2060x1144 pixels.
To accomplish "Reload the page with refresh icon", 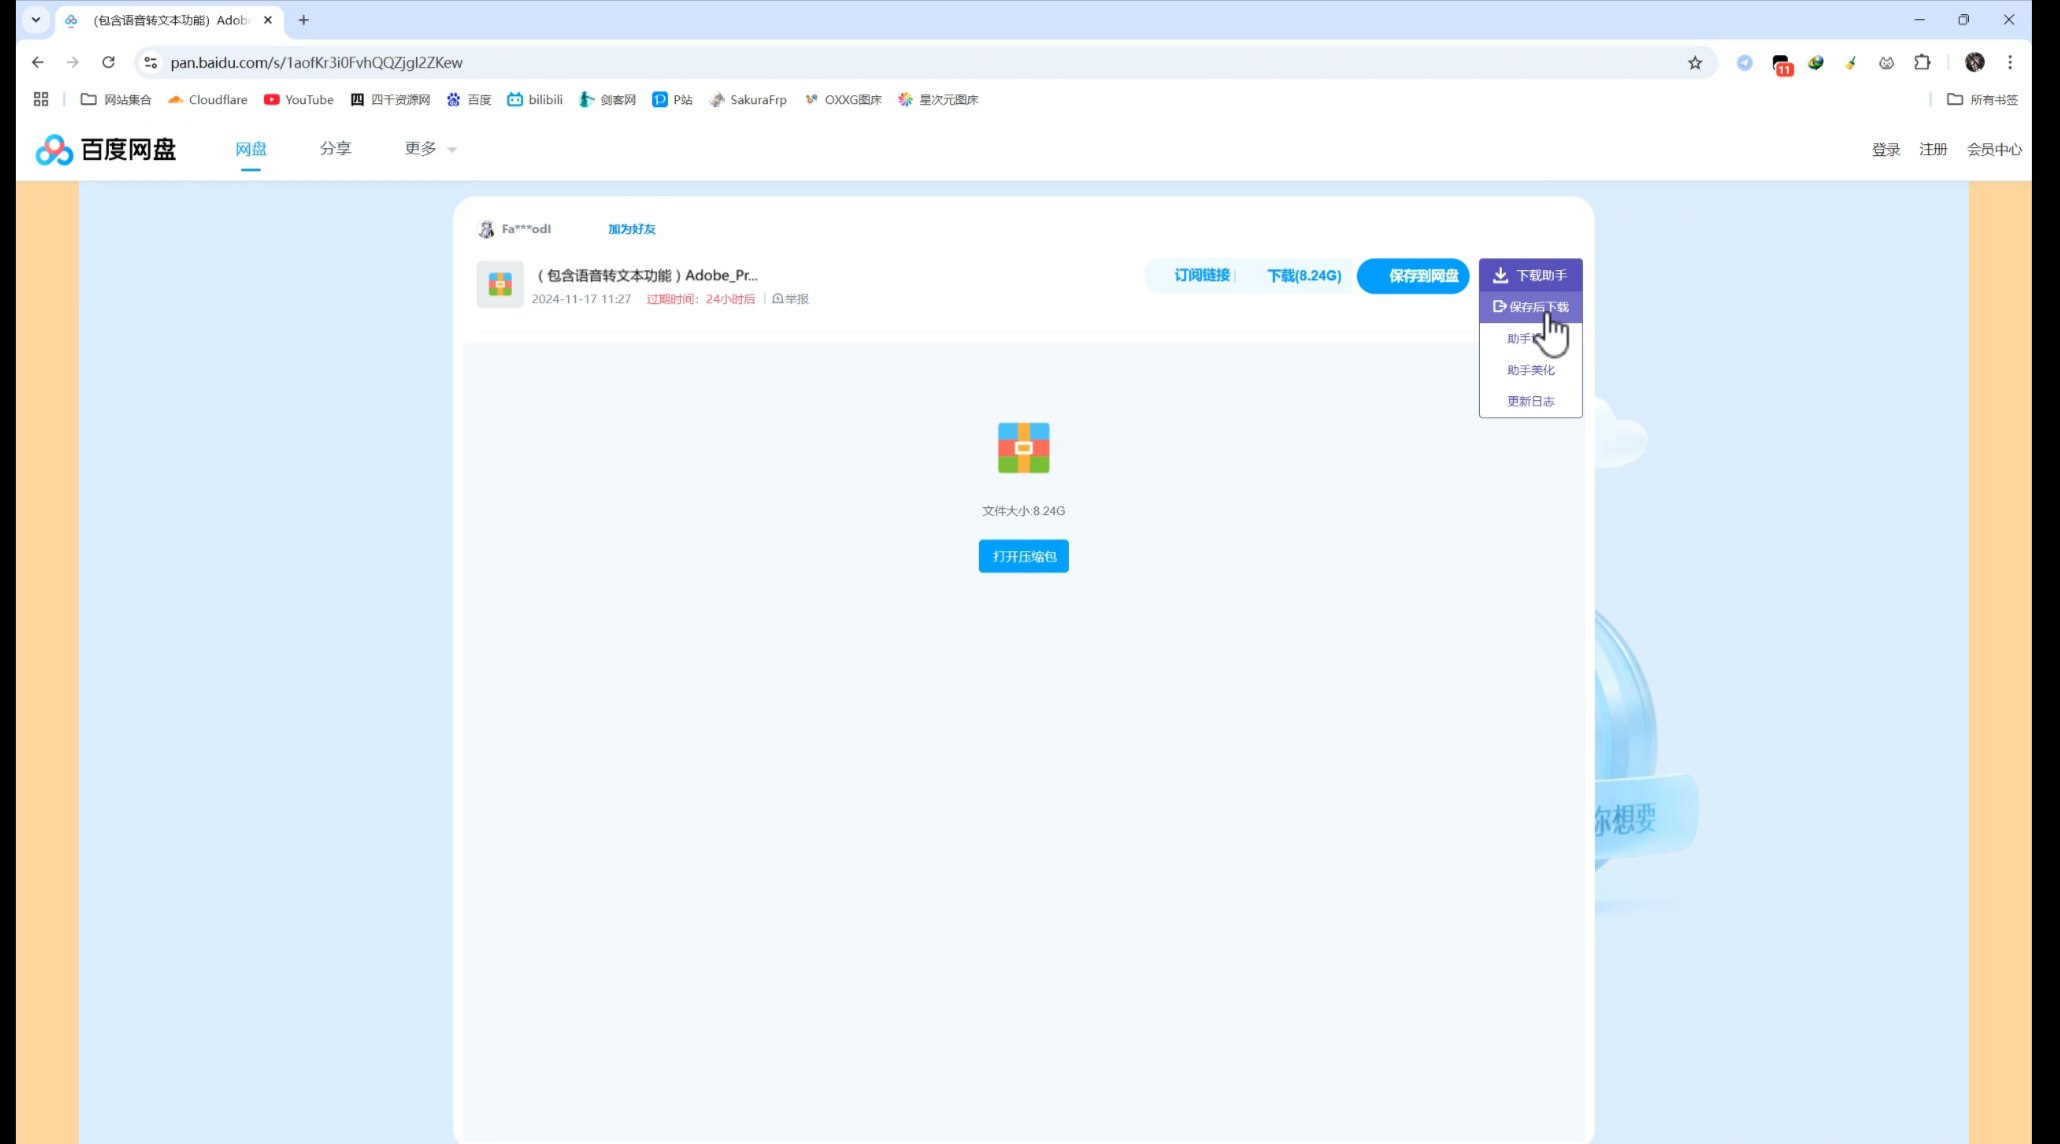I will click(108, 63).
